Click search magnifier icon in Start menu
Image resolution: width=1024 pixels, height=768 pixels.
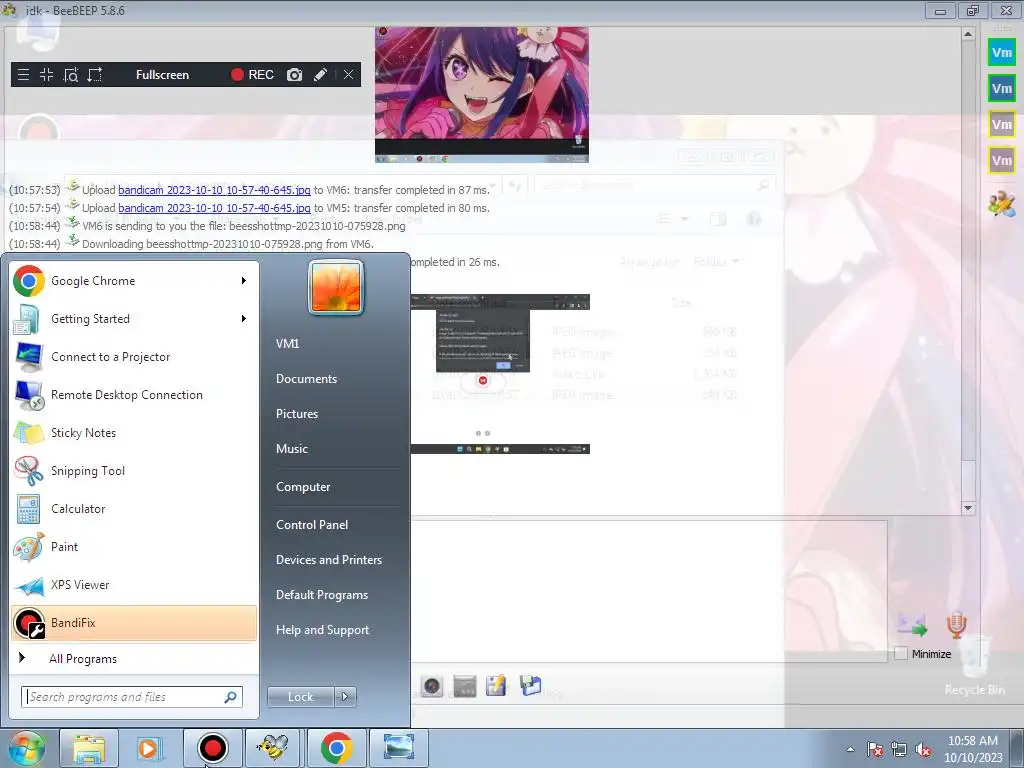(231, 697)
